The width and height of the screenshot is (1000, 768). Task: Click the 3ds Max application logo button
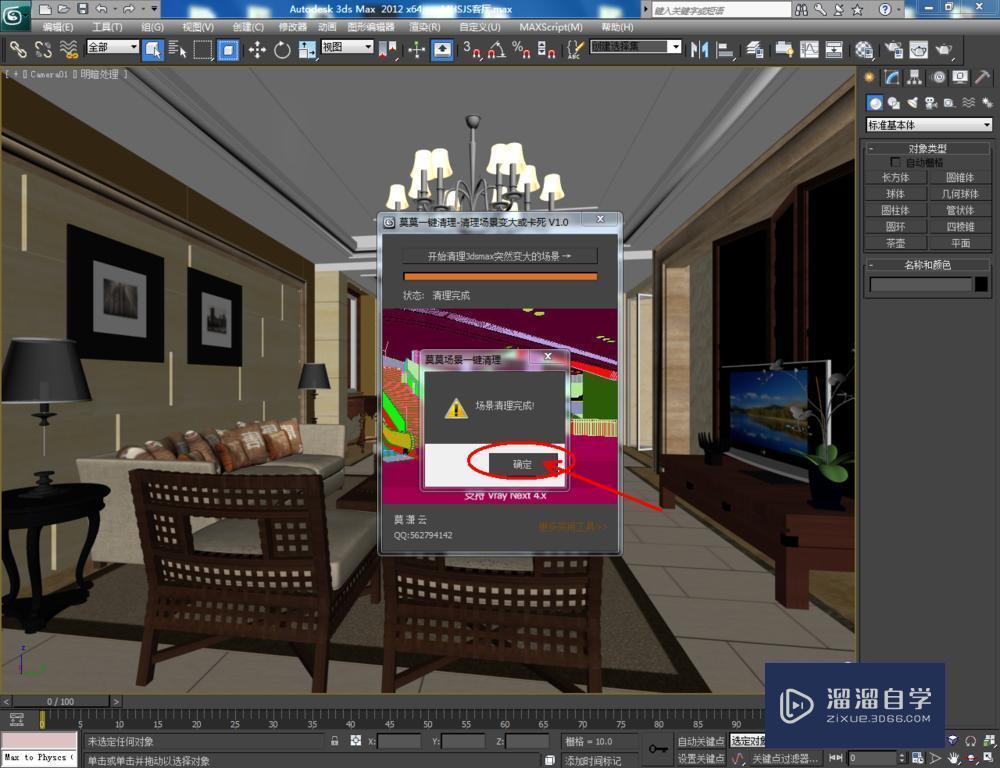click(14, 15)
